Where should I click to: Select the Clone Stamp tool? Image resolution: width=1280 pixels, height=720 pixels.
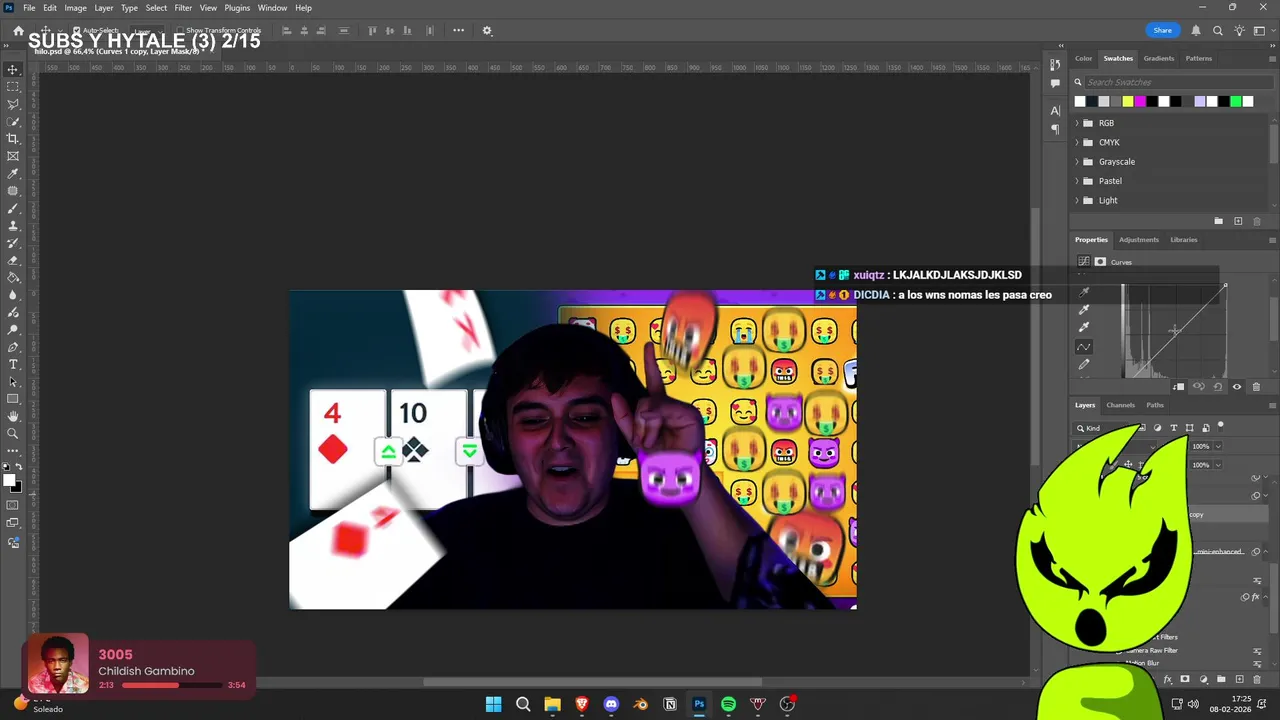pyautogui.click(x=13, y=225)
